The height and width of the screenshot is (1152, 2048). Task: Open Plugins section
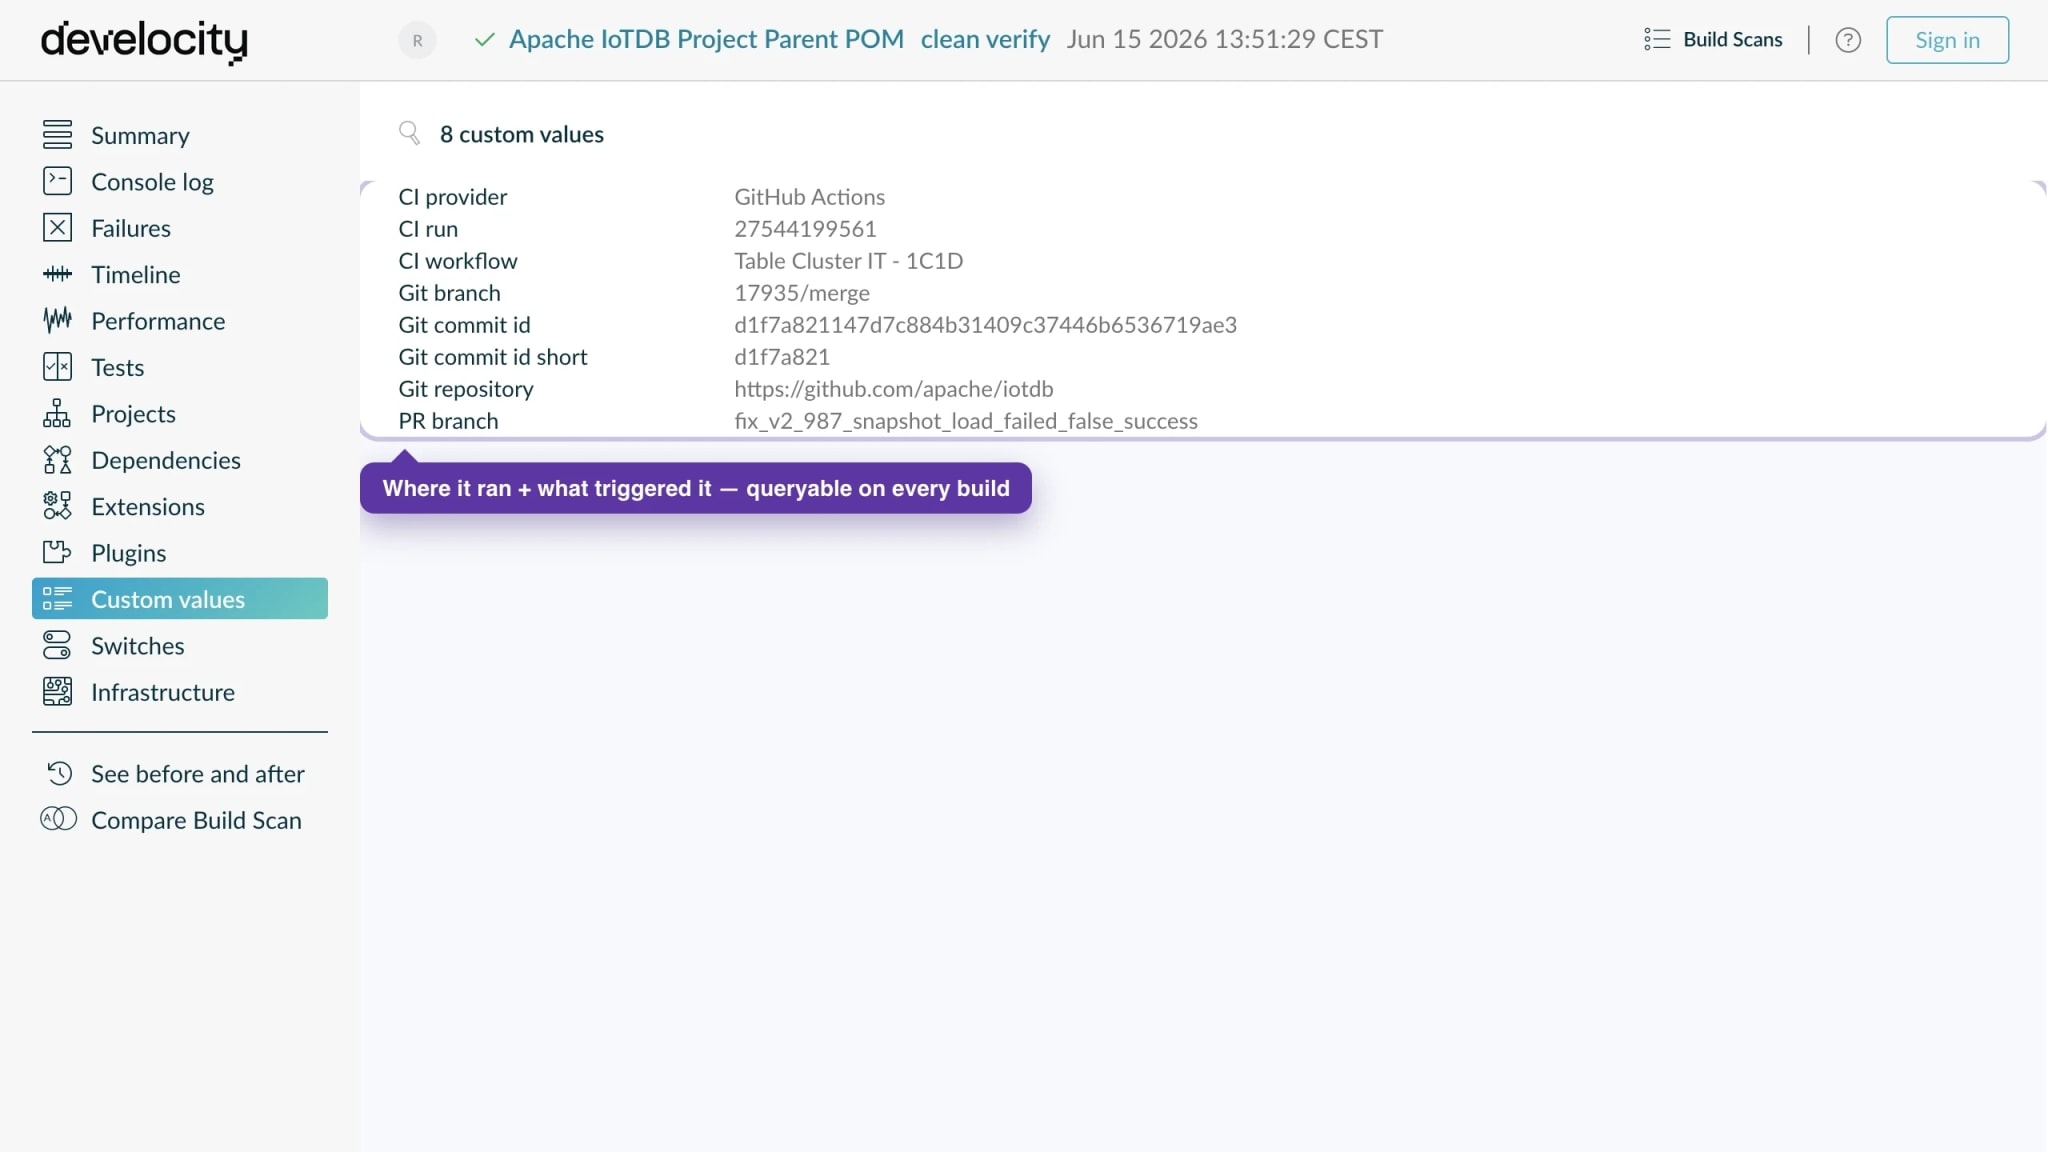tap(180, 552)
